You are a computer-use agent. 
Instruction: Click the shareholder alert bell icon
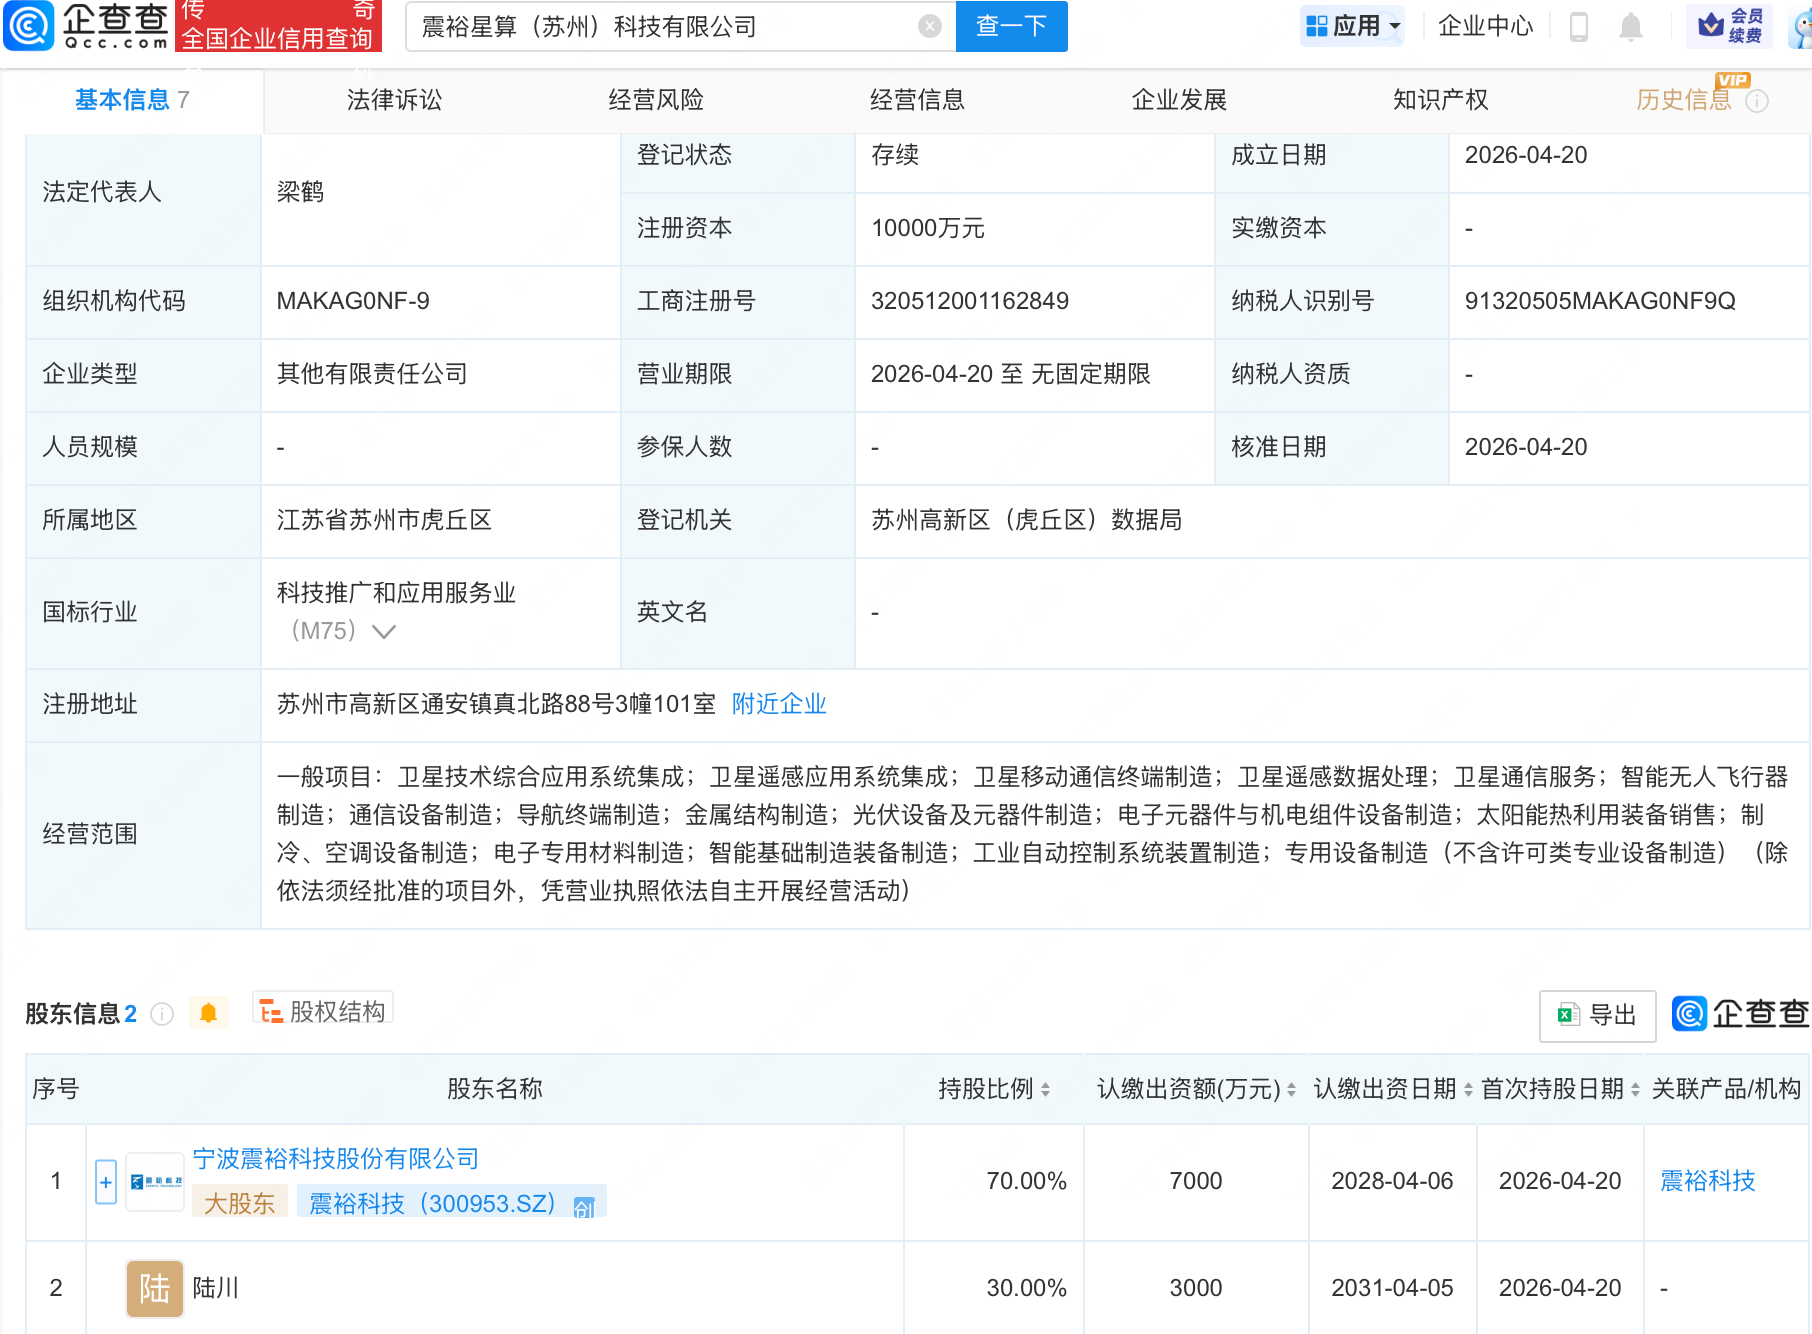click(x=208, y=1013)
